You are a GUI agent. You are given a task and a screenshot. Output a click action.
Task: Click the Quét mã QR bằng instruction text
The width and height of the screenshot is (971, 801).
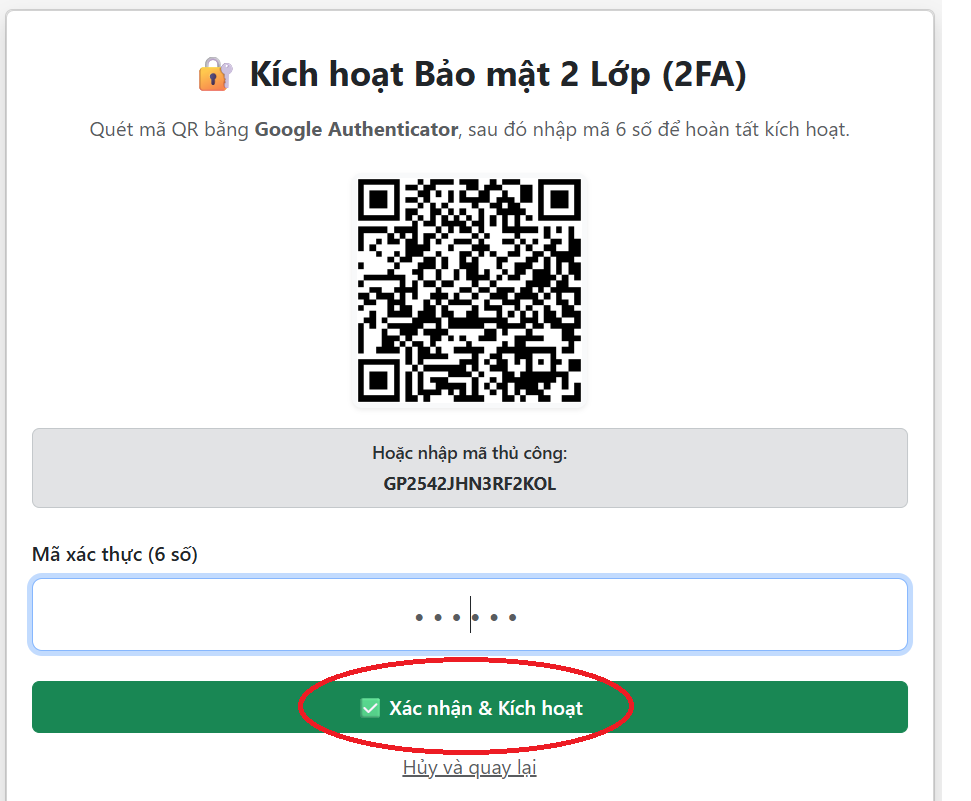point(170,130)
